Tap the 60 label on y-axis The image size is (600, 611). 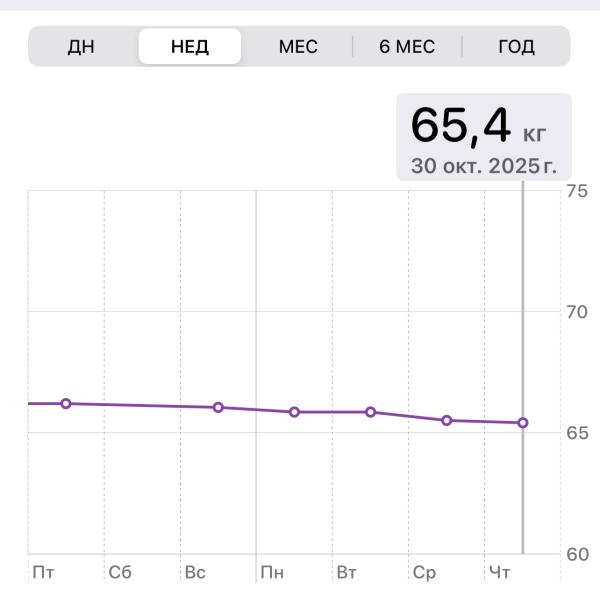[575, 553]
